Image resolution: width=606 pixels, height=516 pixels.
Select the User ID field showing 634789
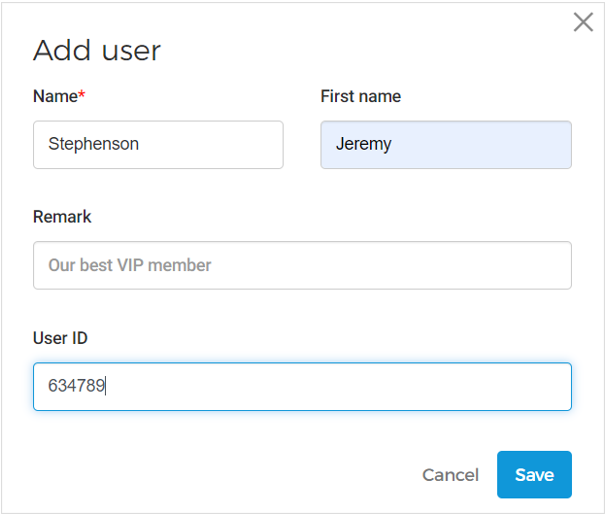point(302,387)
